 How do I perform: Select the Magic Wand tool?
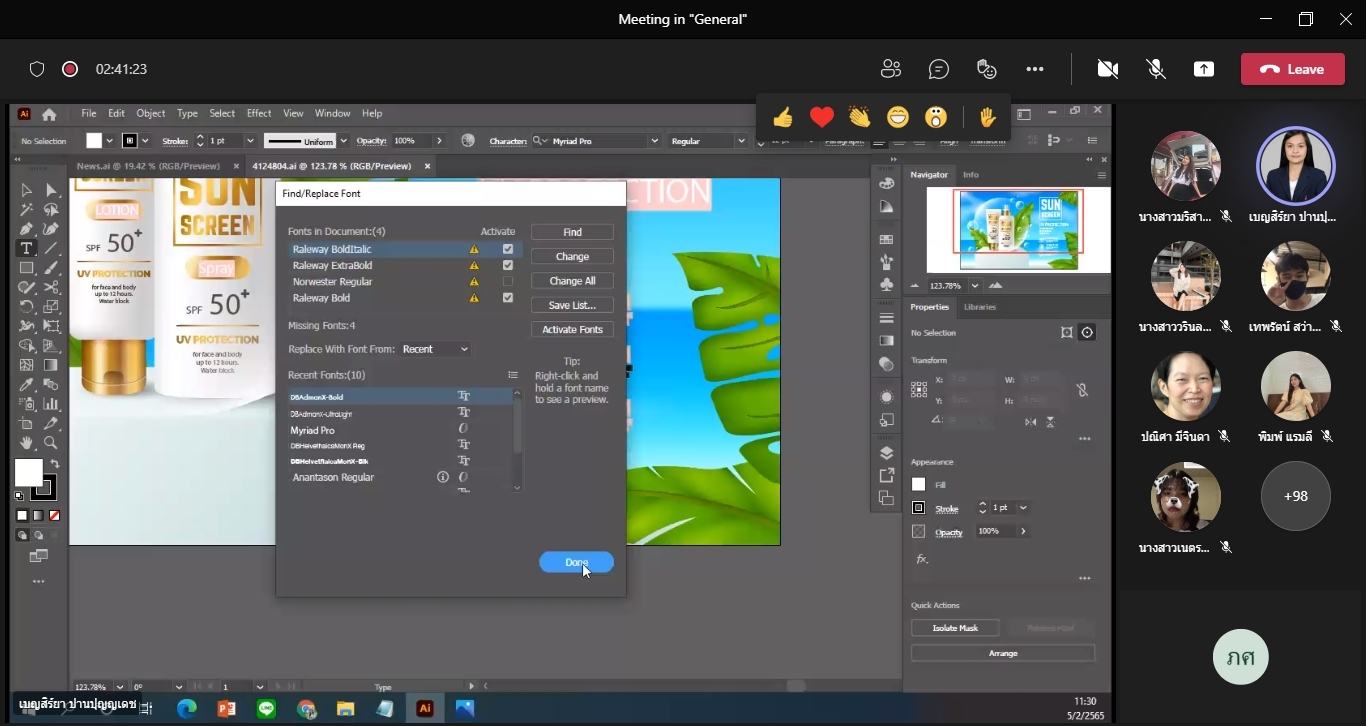(27, 210)
